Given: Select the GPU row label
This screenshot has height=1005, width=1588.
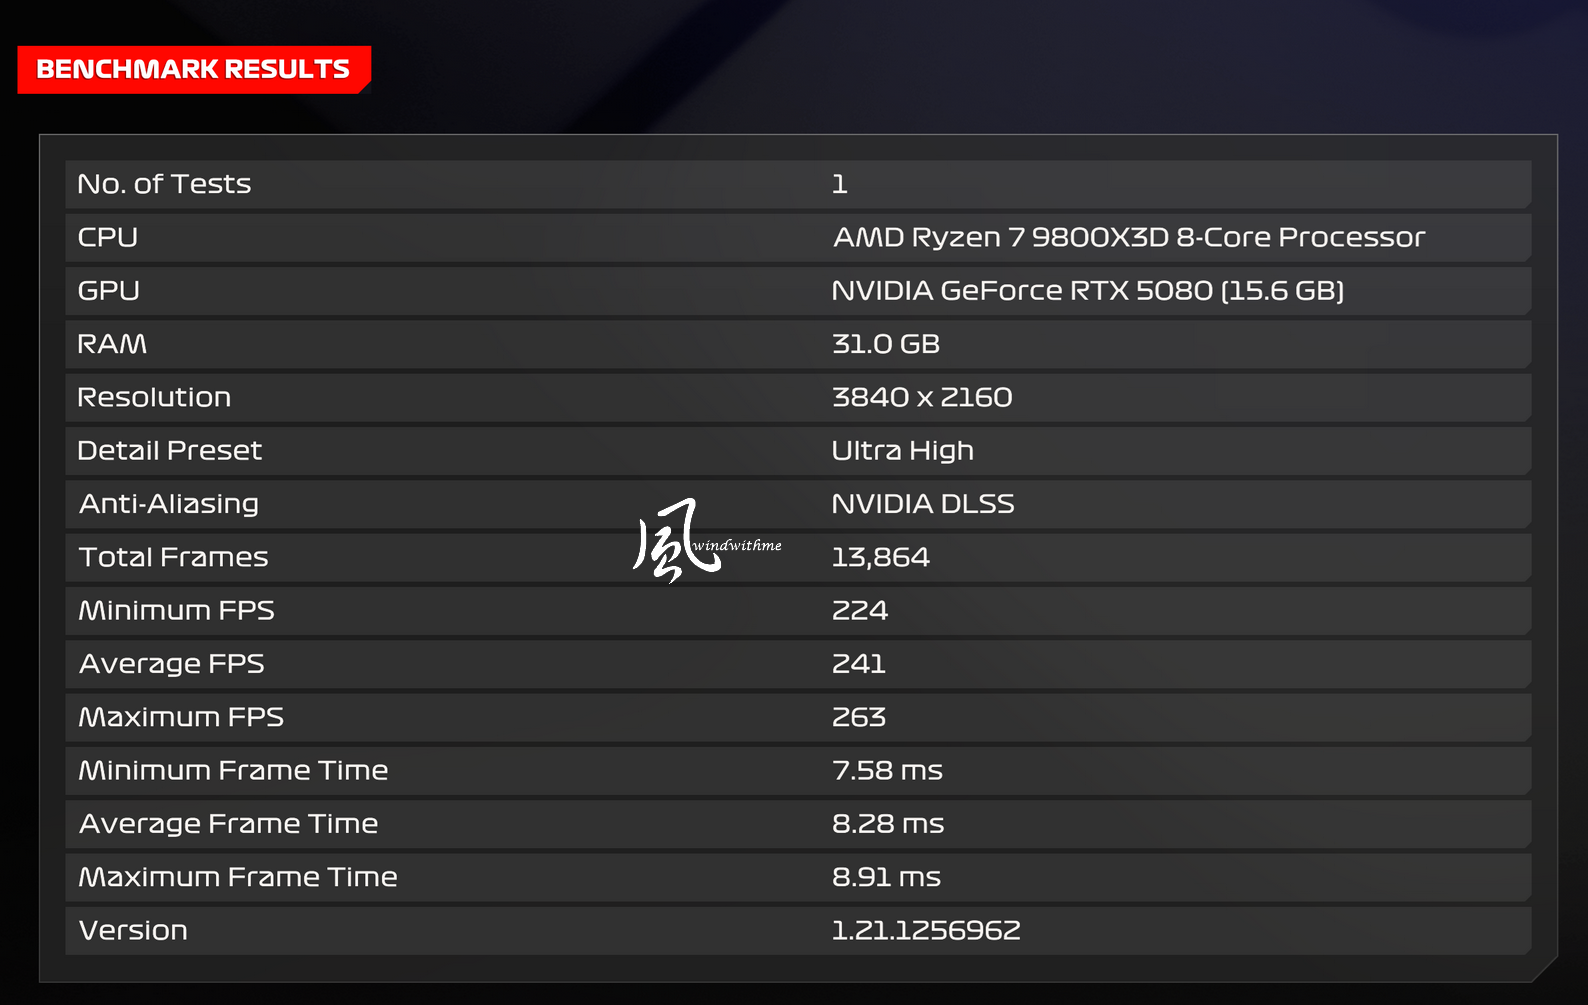Looking at the screenshot, I should (109, 290).
